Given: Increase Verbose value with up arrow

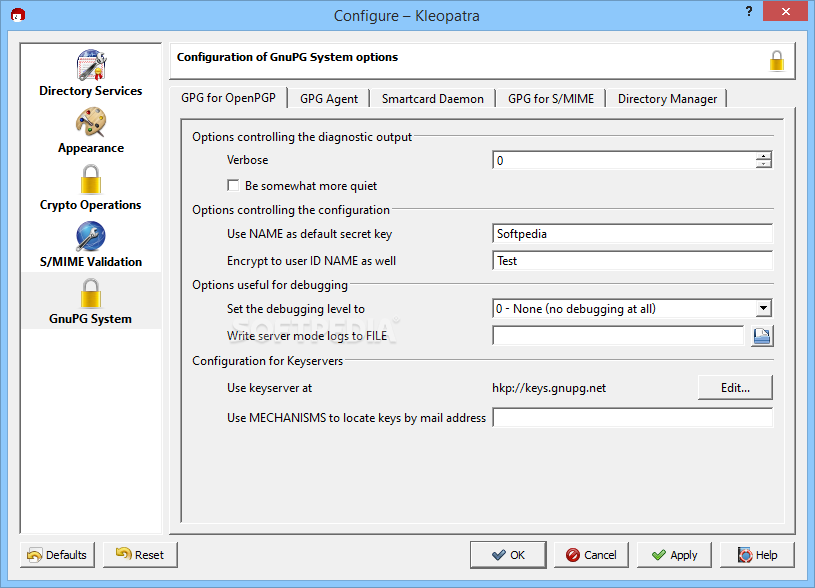Looking at the screenshot, I should (x=764, y=156).
